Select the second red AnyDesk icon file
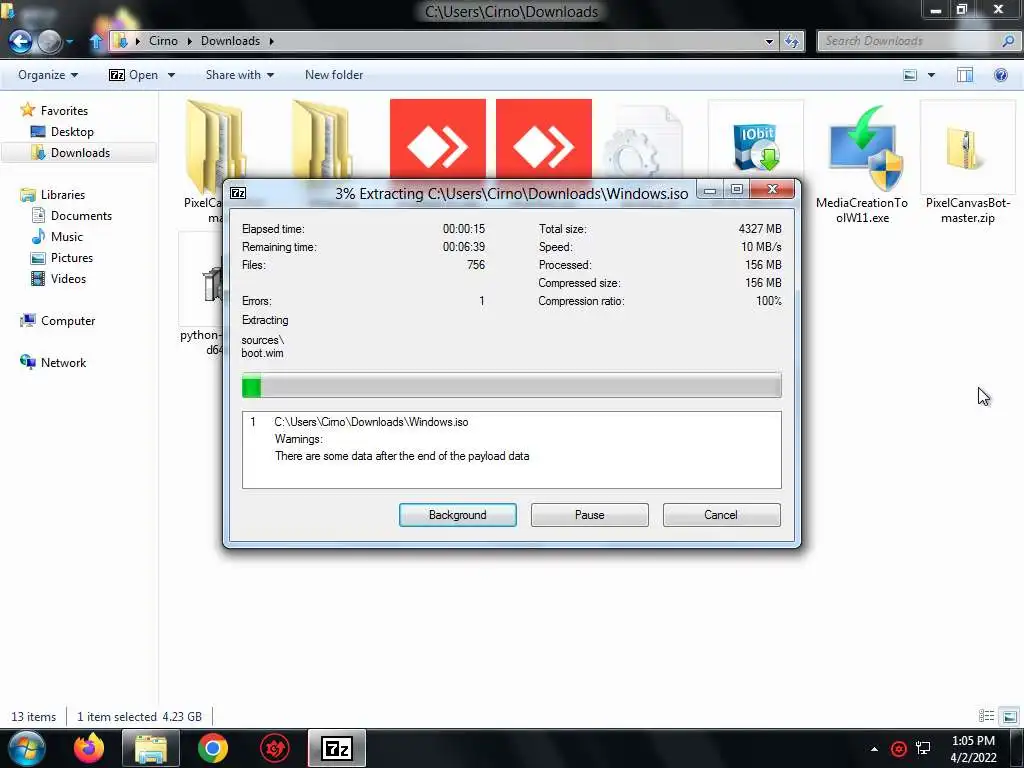1024x768 pixels. click(x=543, y=139)
